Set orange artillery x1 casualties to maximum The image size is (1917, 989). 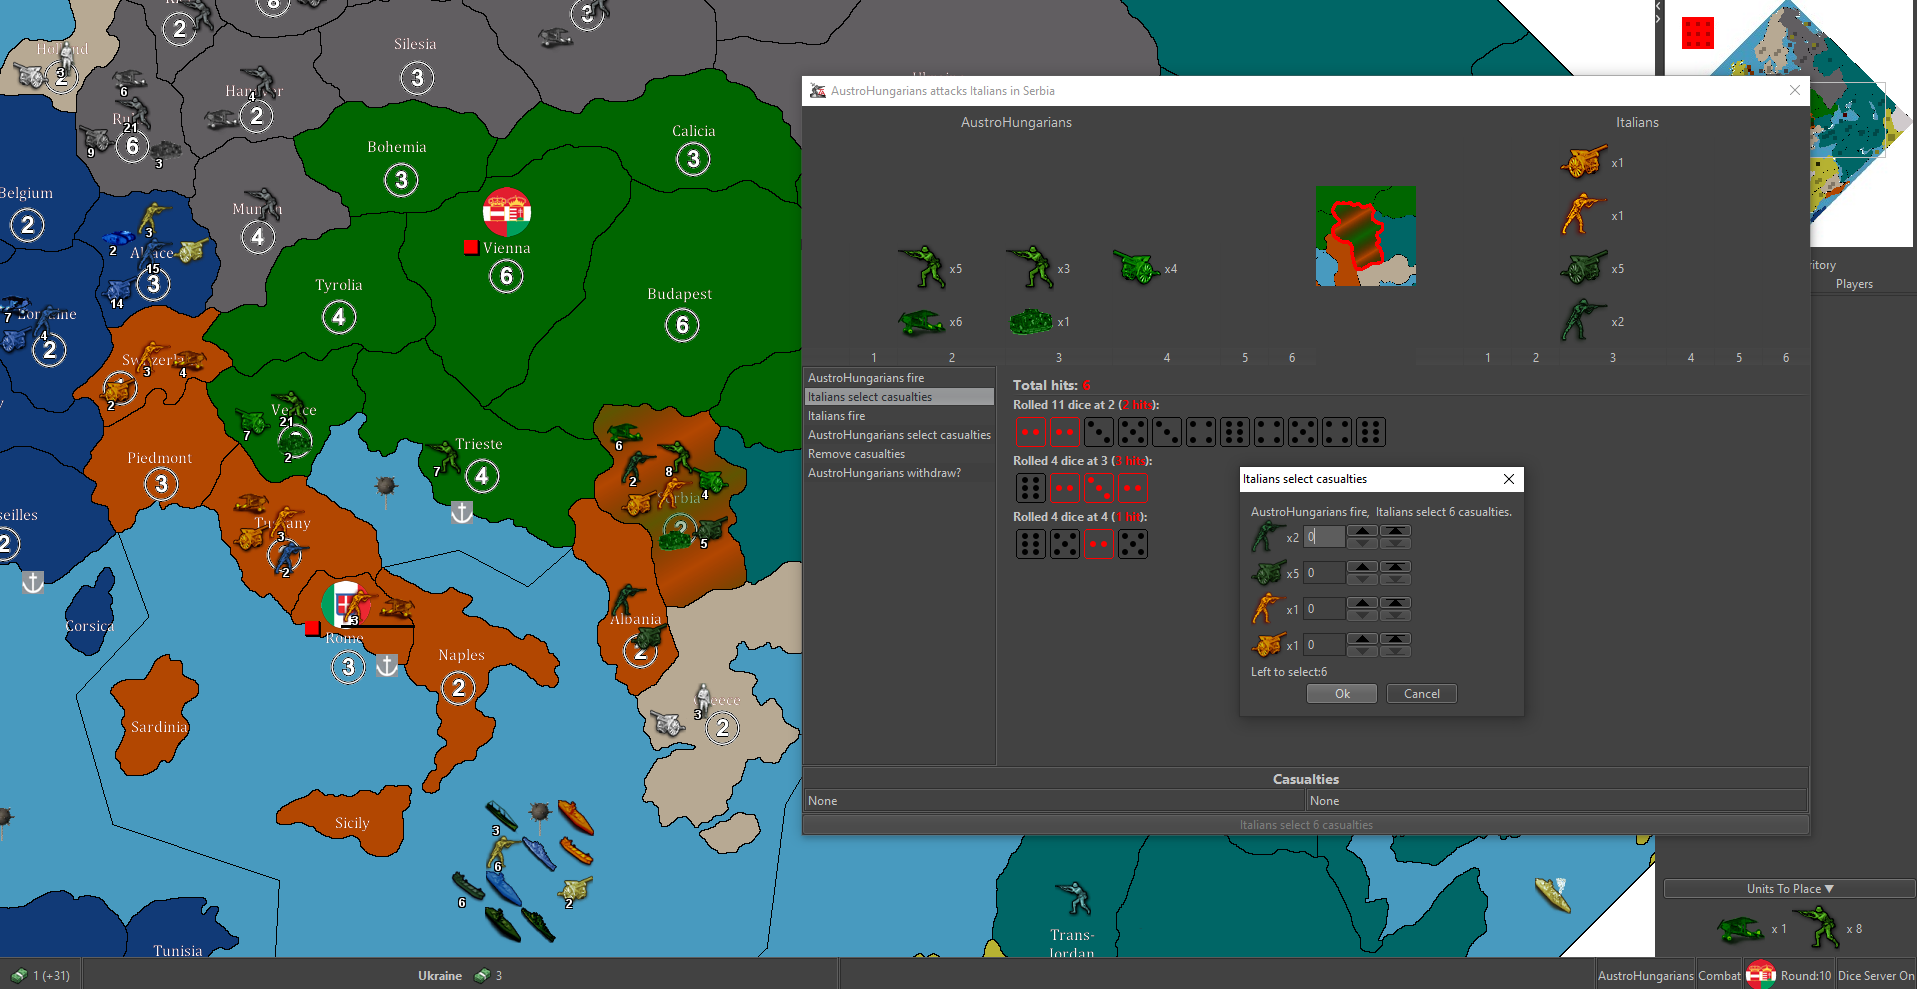1395,639
